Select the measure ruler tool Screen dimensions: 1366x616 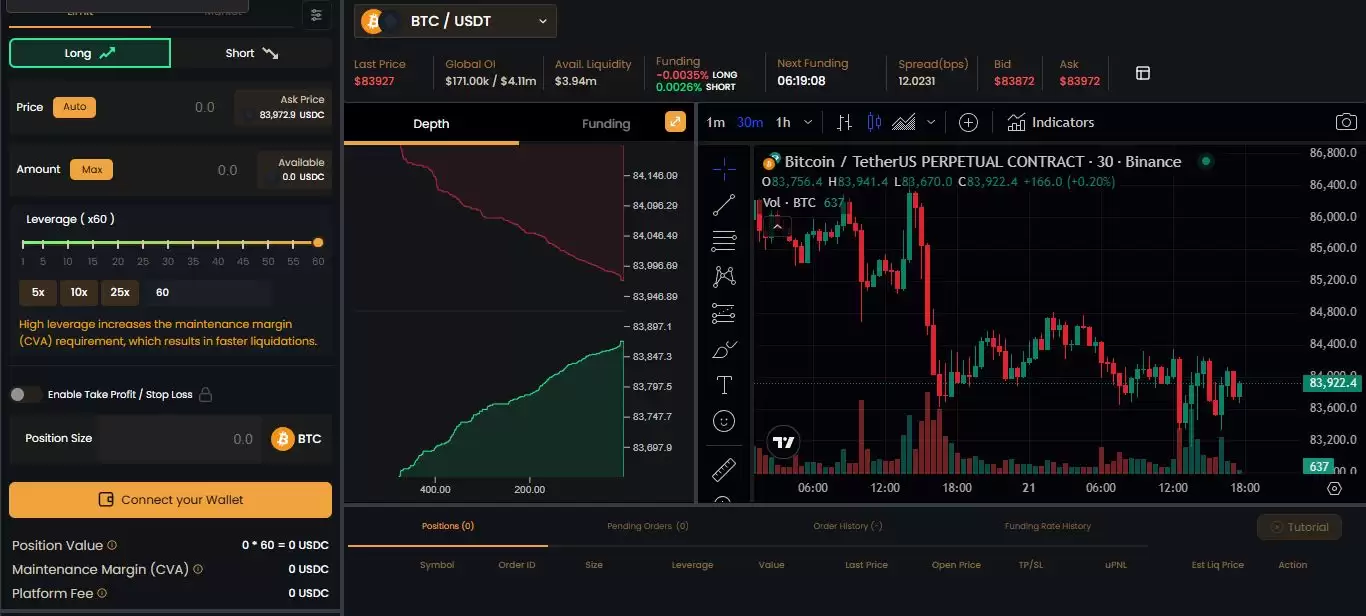click(x=724, y=468)
